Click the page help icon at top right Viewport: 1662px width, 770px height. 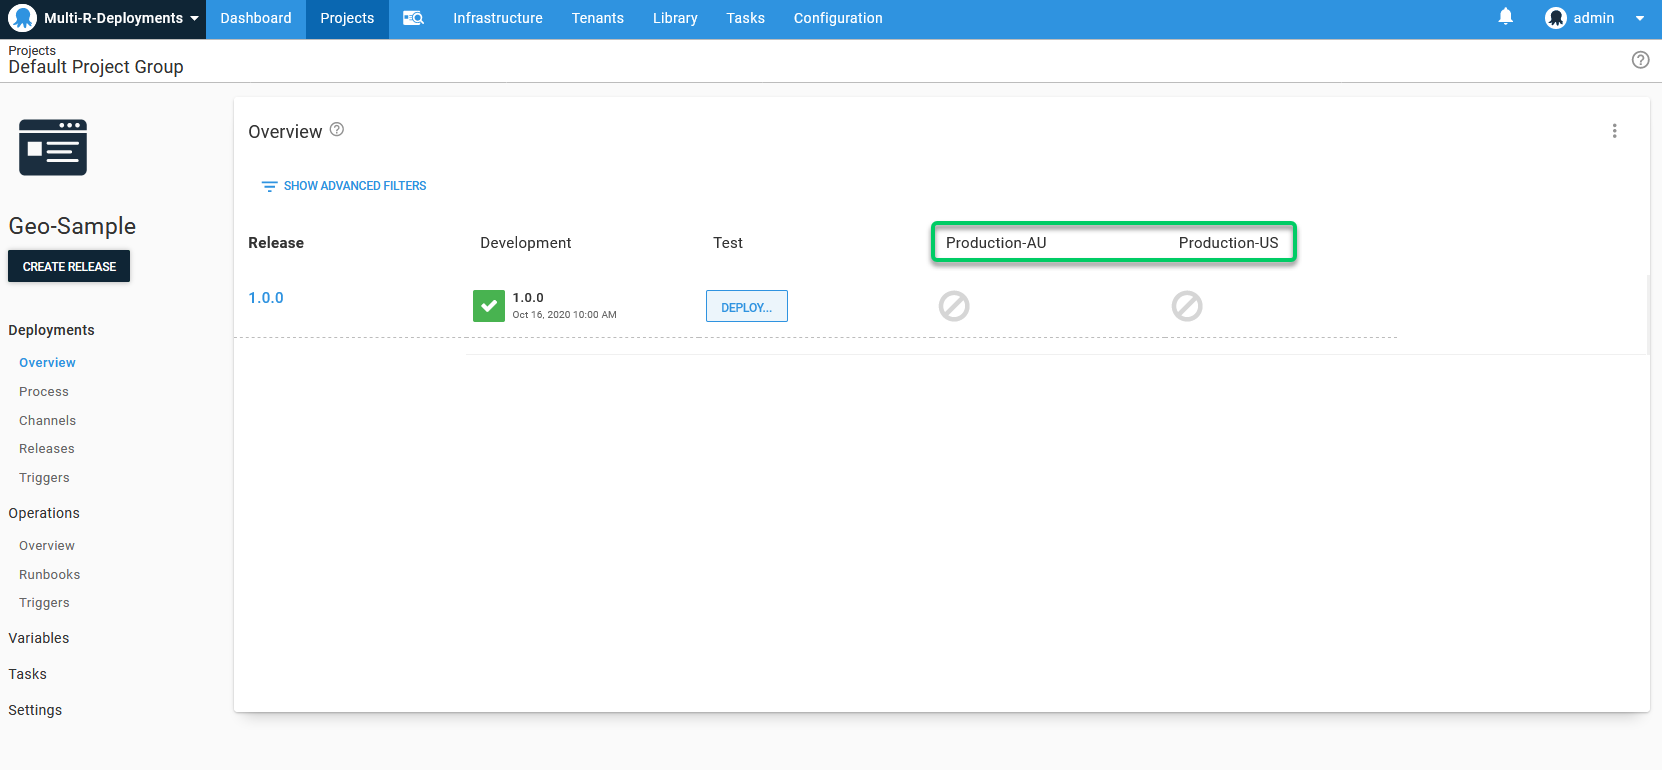click(x=1640, y=60)
